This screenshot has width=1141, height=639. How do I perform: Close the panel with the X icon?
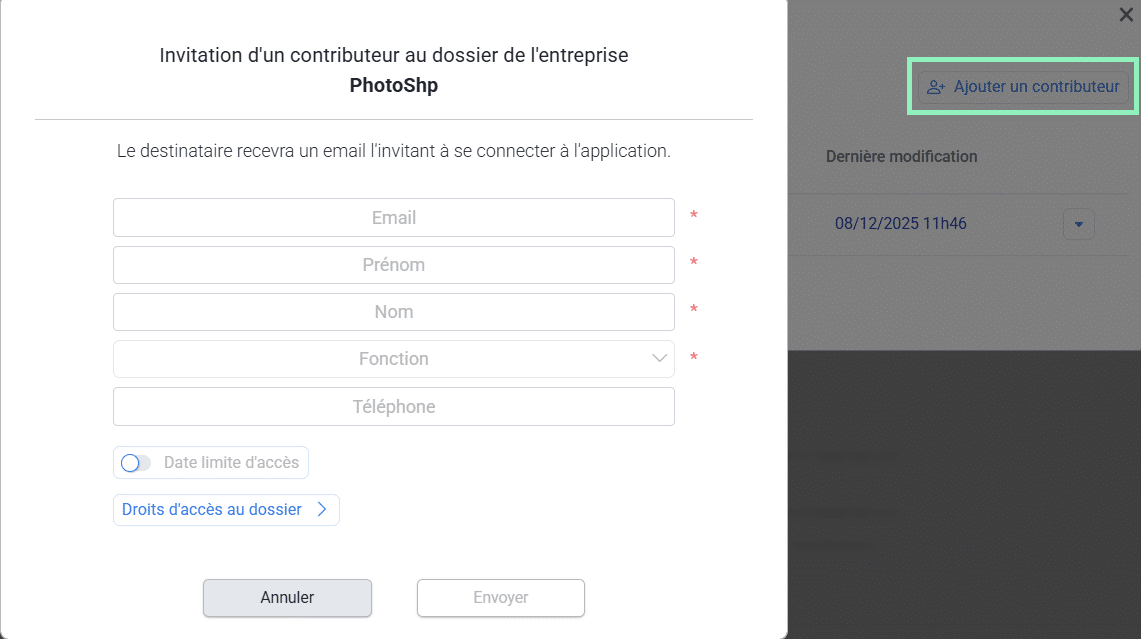pyautogui.click(x=1125, y=14)
